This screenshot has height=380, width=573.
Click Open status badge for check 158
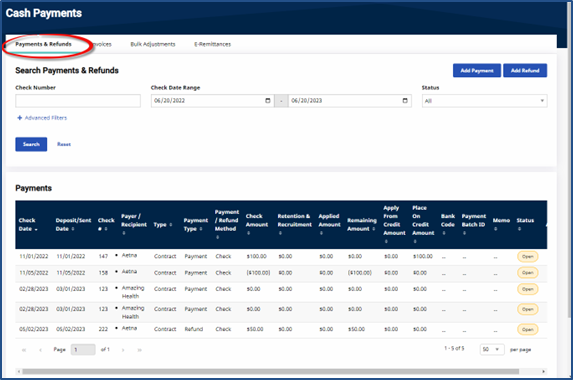(528, 273)
